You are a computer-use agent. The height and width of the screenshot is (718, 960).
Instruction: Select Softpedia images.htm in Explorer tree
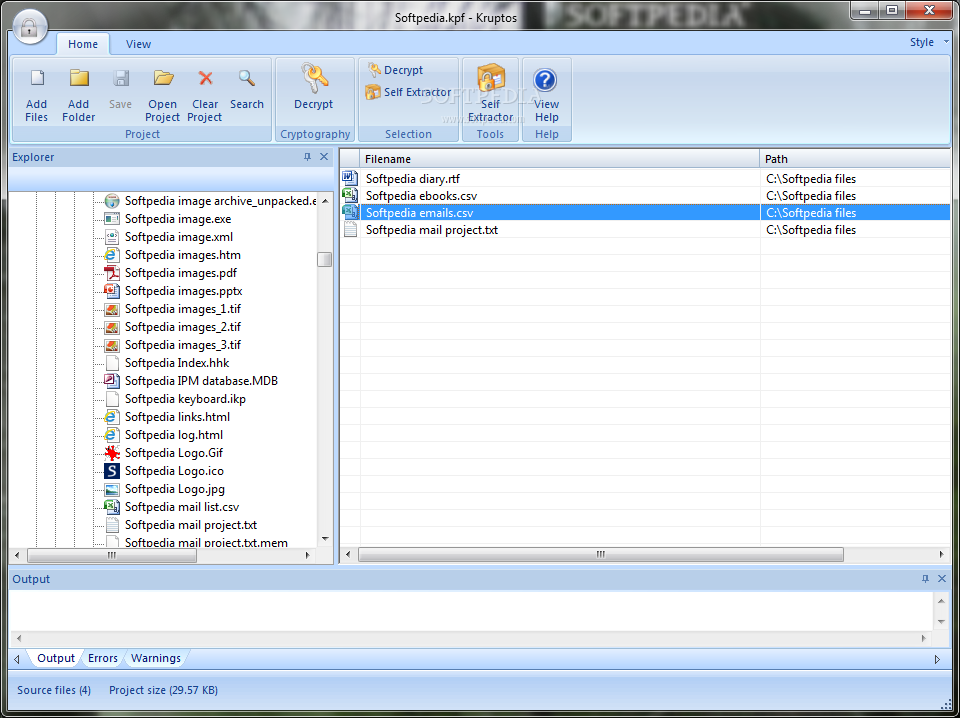click(182, 255)
